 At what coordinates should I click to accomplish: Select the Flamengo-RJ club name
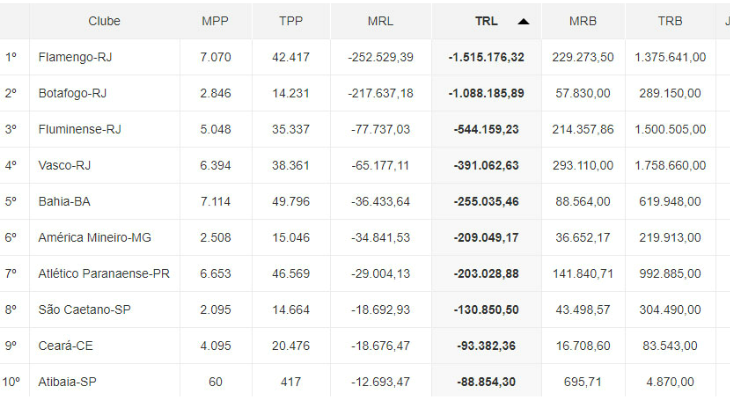[75, 57]
